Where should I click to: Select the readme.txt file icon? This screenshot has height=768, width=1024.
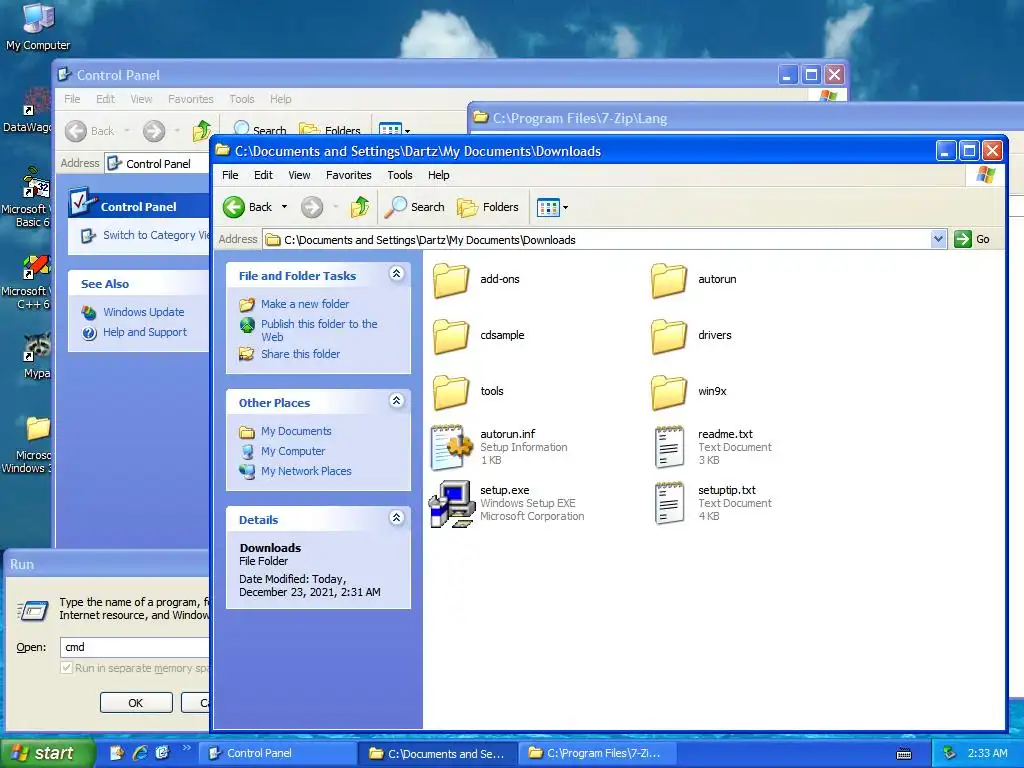pos(669,447)
